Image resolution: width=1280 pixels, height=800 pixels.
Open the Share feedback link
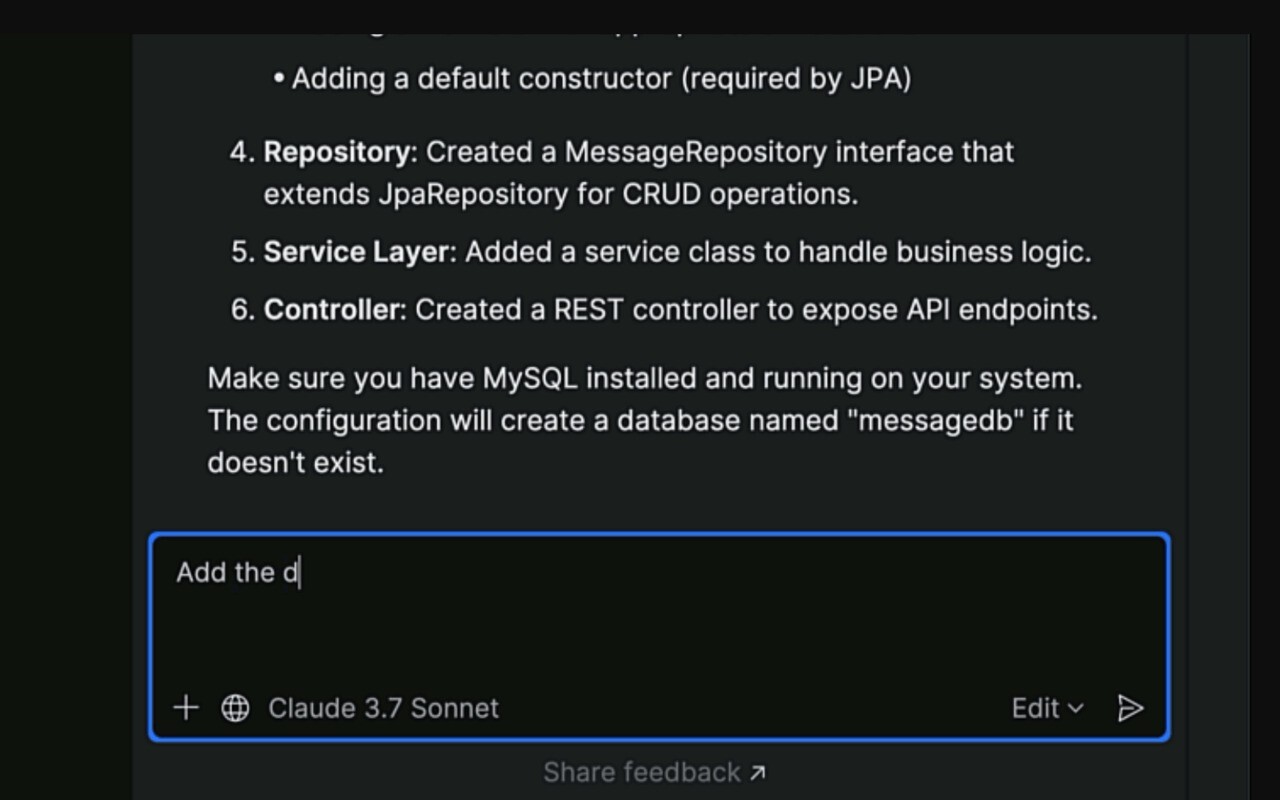[642, 772]
